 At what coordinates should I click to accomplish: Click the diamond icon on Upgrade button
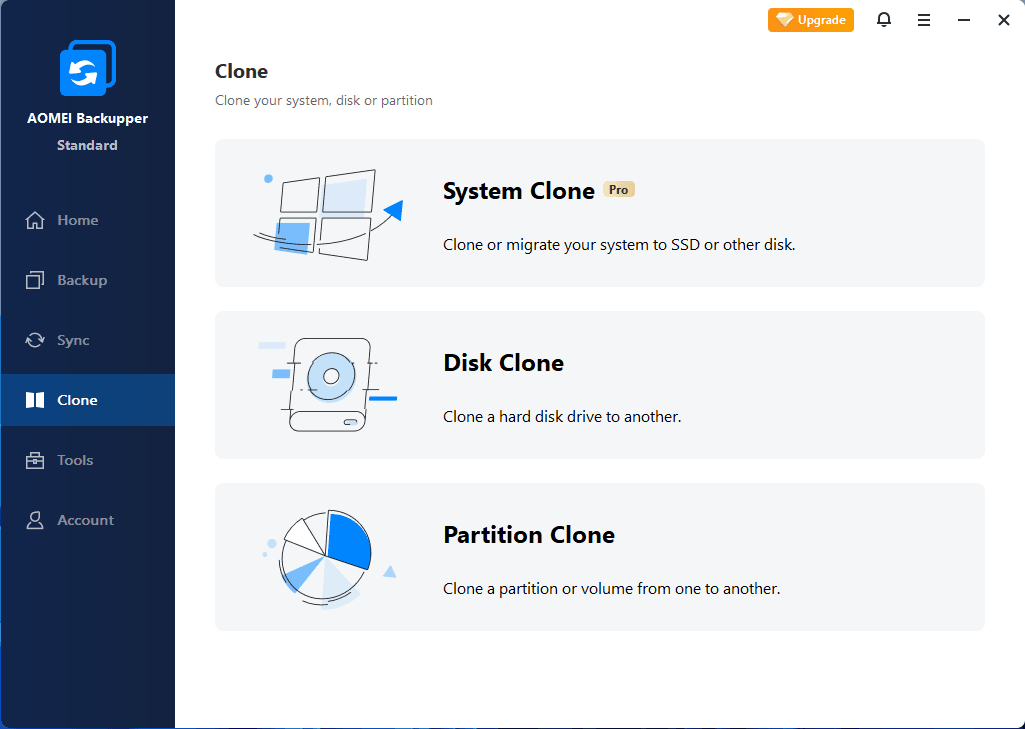coord(784,20)
